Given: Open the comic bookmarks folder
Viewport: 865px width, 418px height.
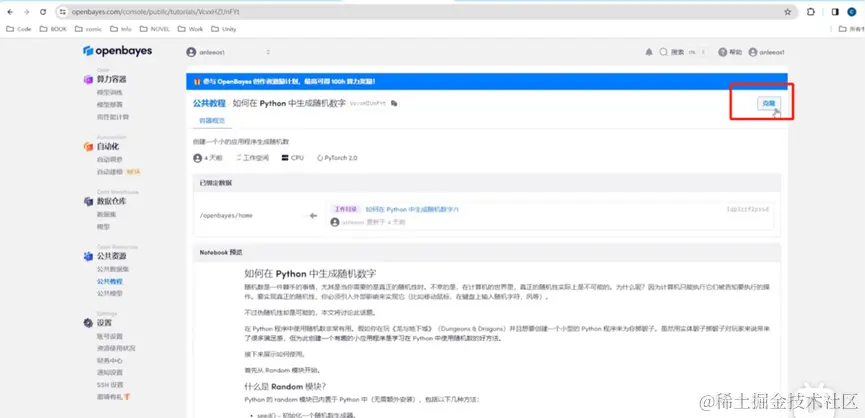Looking at the screenshot, I should pos(89,29).
